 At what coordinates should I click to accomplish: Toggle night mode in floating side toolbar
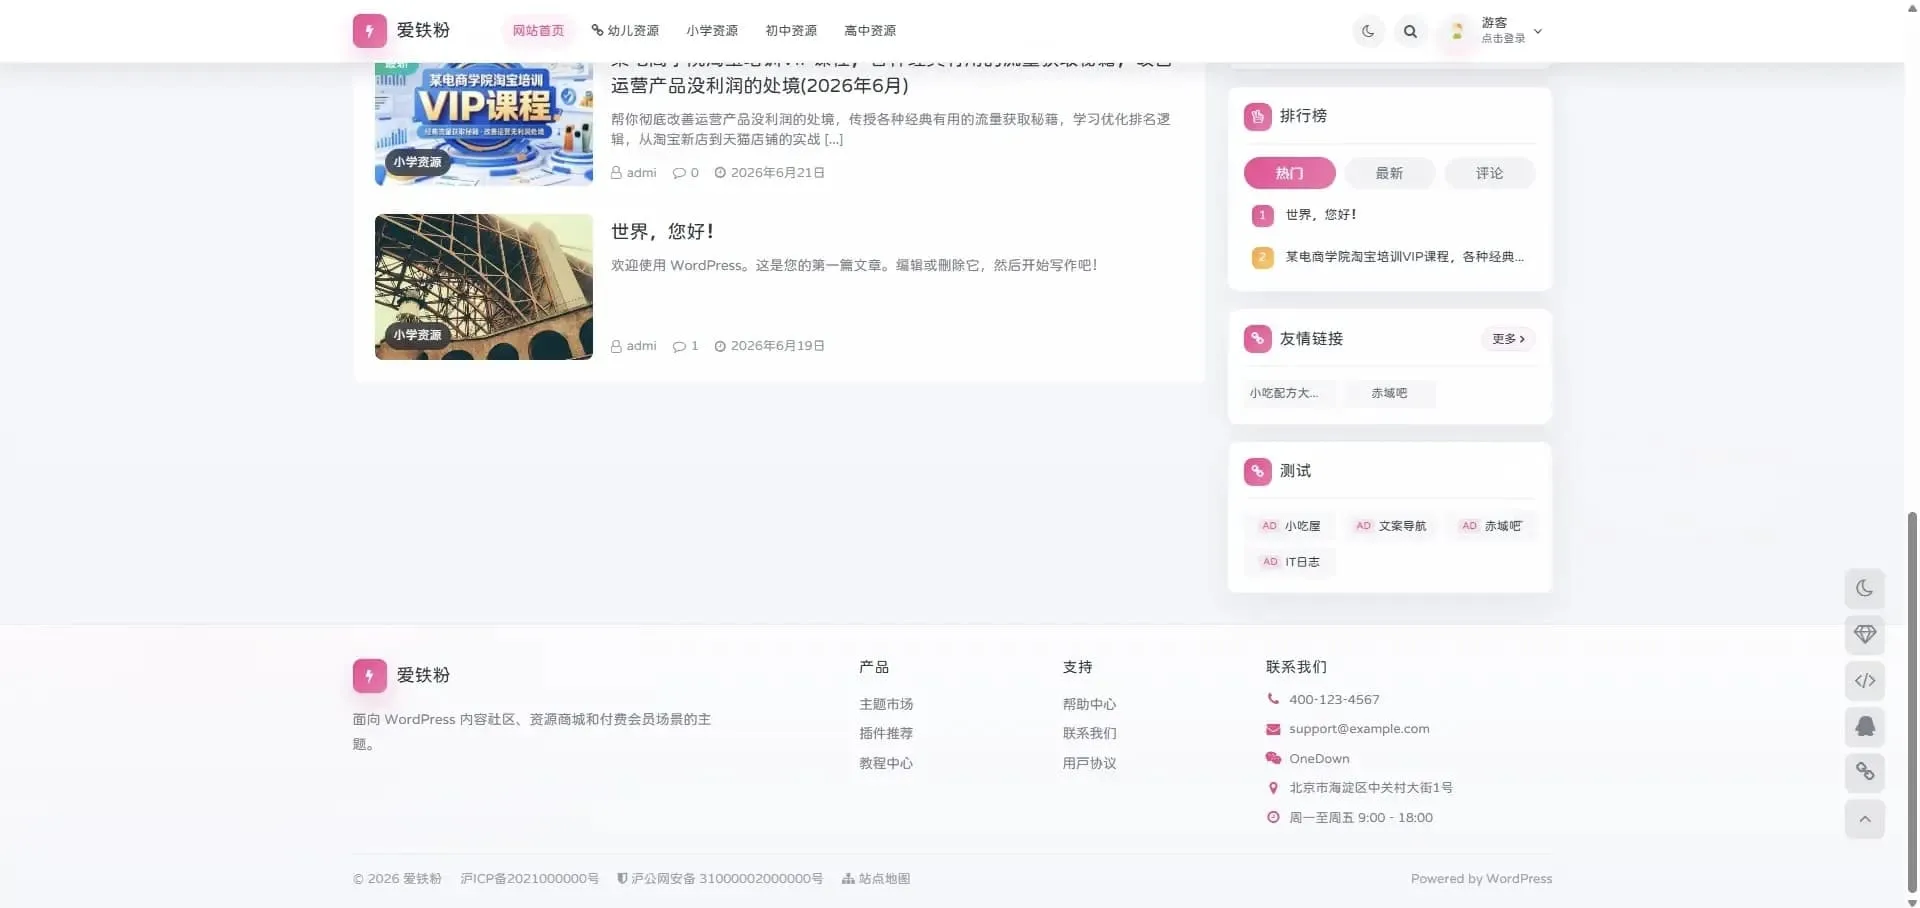point(1865,588)
